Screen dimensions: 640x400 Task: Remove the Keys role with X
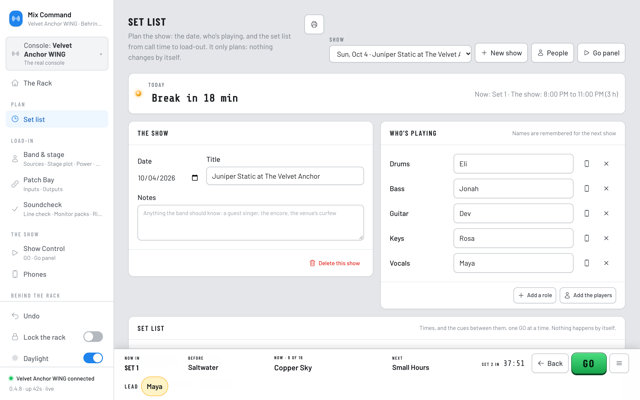606,238
